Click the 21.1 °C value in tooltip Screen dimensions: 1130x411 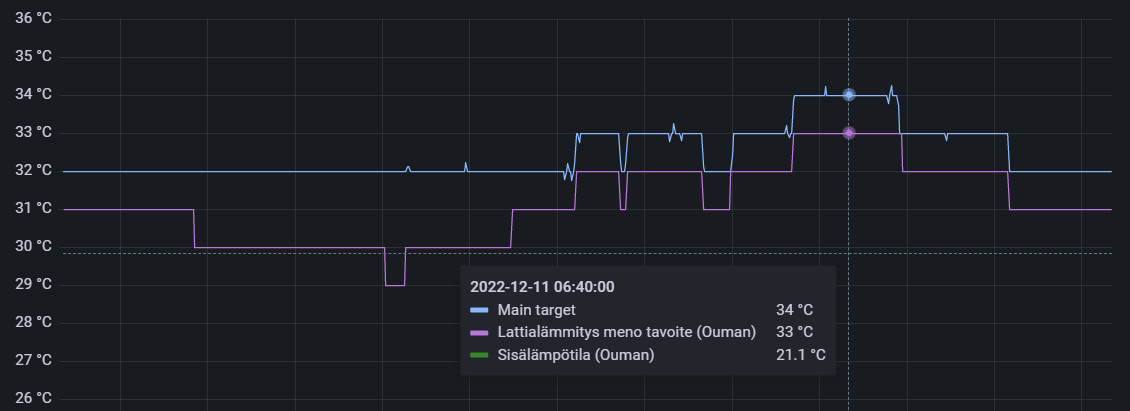801,355
